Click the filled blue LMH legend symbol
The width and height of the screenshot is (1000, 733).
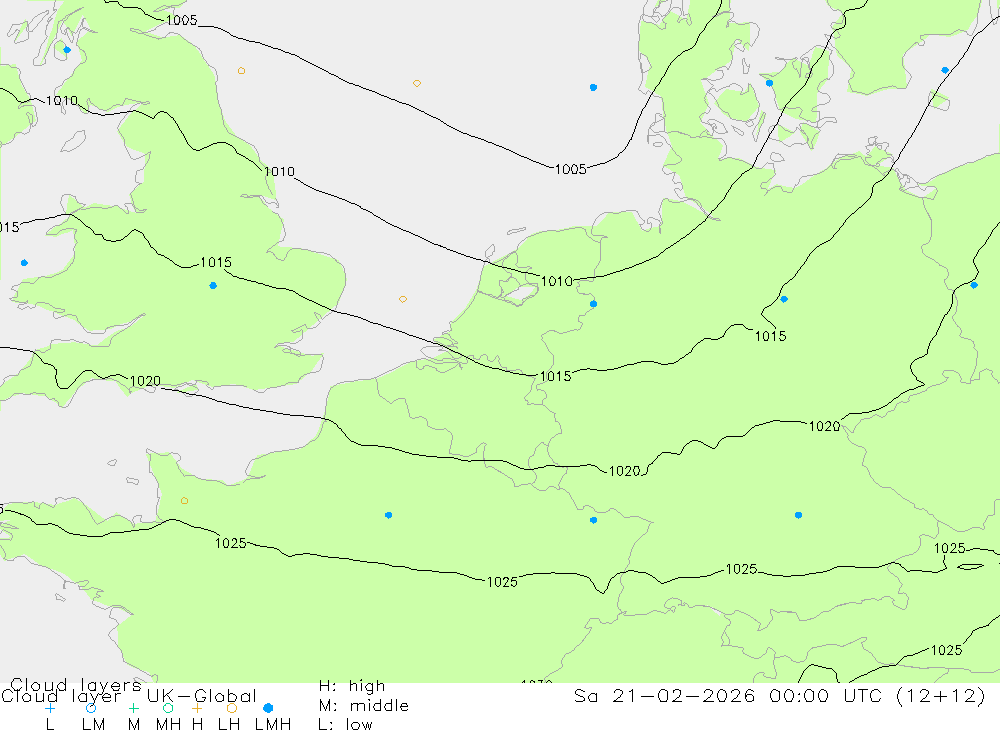pyautogui.click(x=268, y=708)
